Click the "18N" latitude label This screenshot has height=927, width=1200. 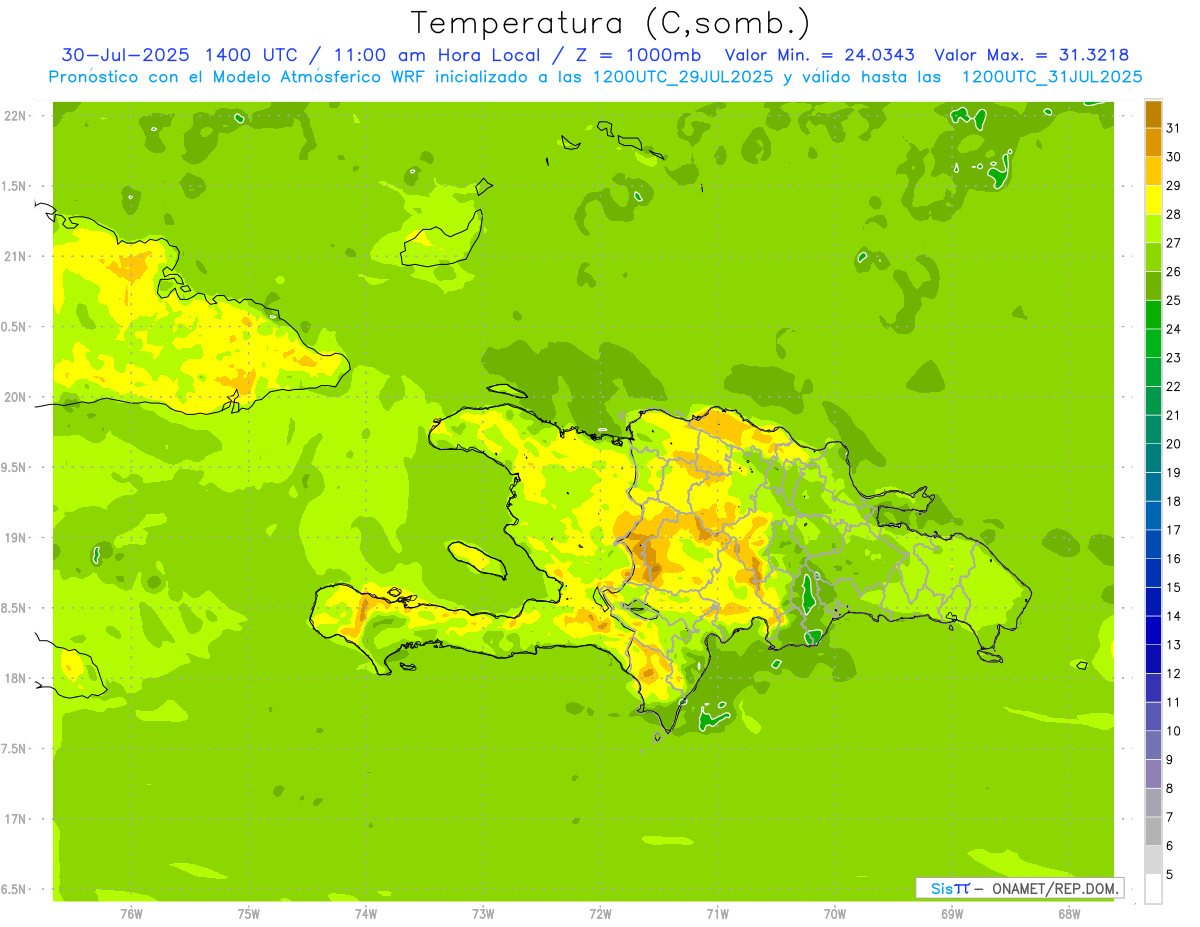(x=14, y=678)
